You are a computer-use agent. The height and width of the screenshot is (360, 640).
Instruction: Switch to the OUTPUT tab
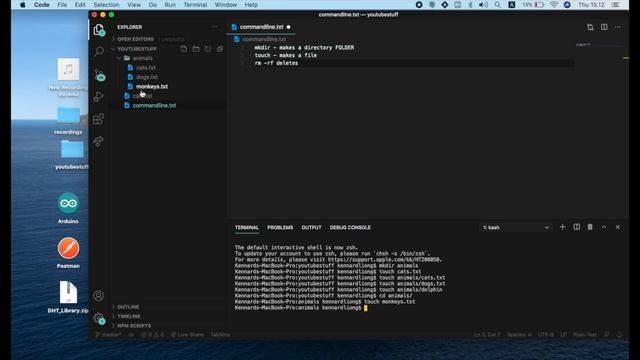pos(311,227)
